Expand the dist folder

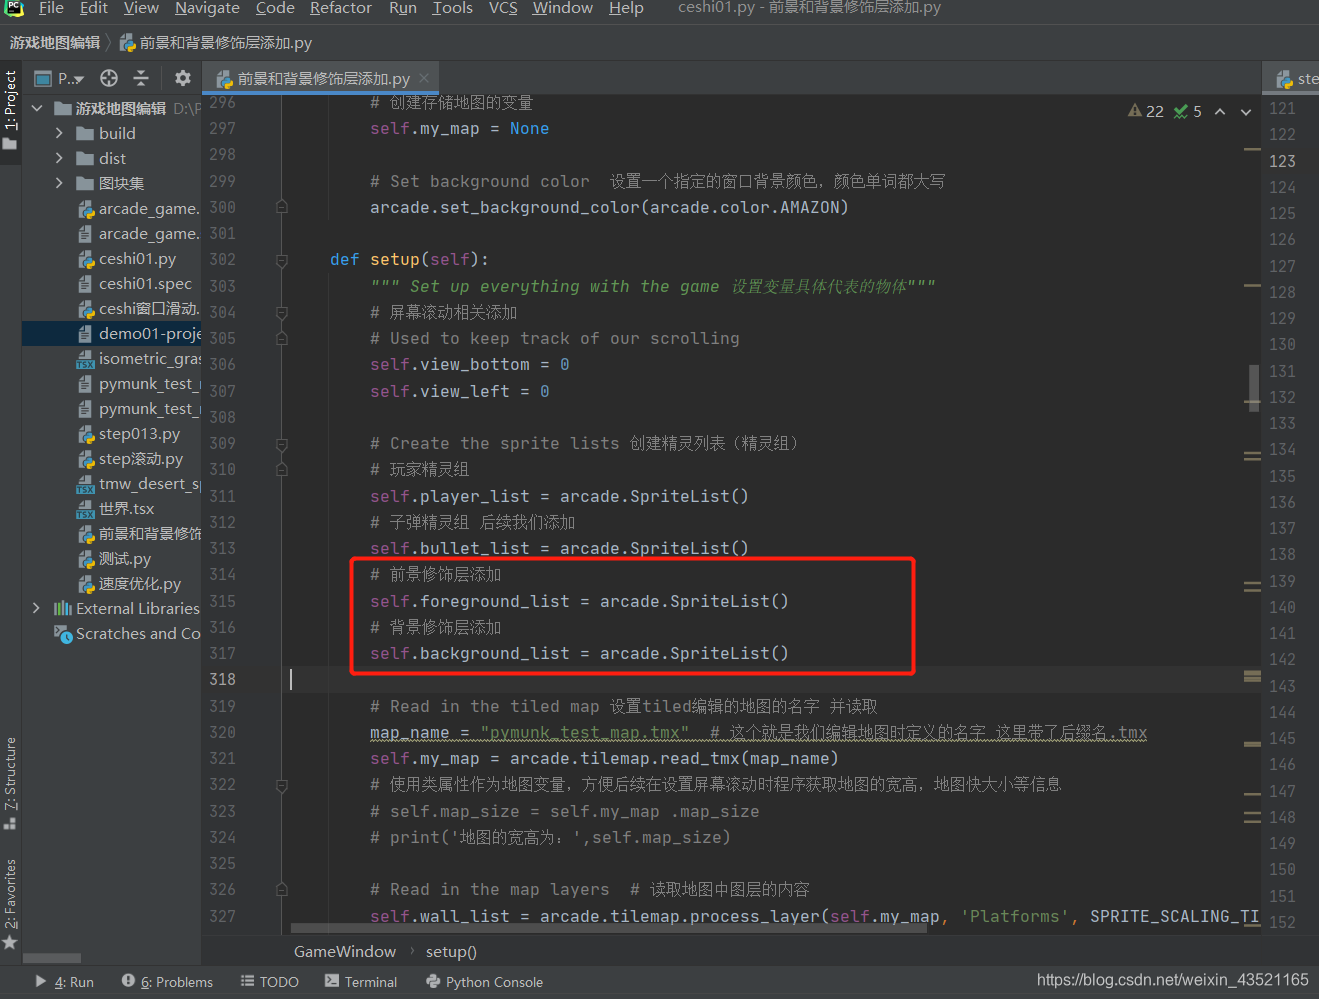59,158
